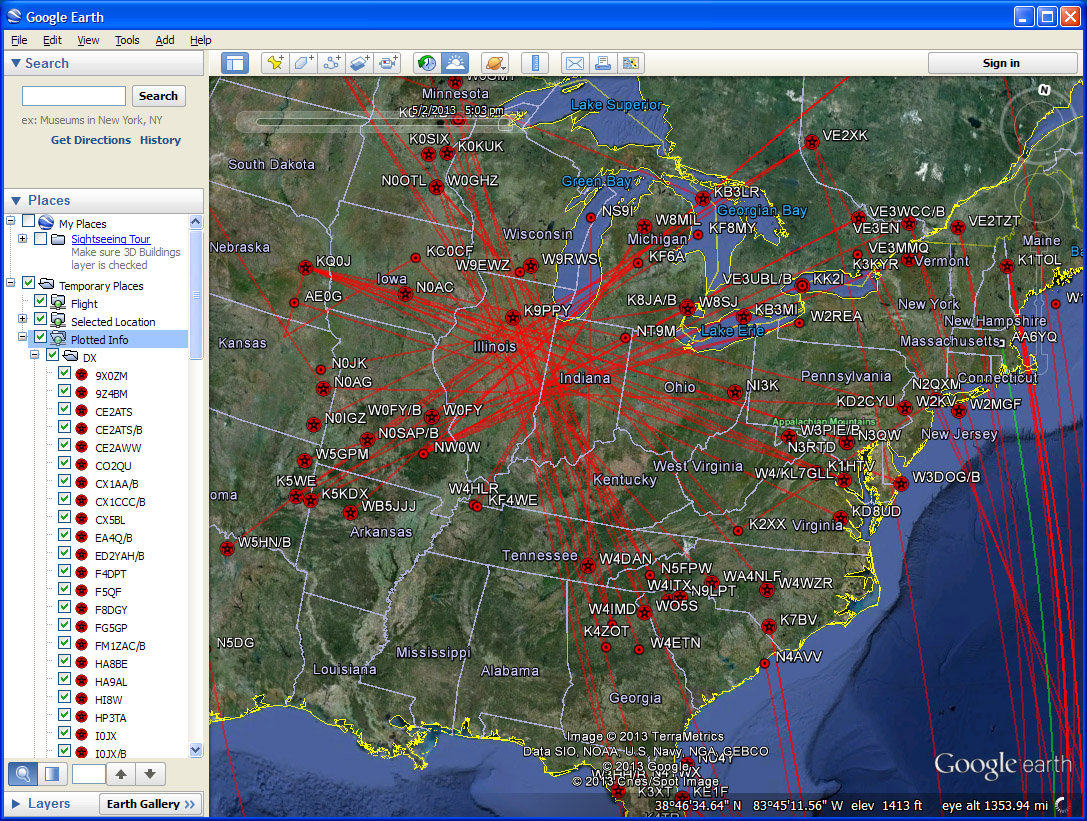
Task: Collapse the Search panel triangle
Action: 16,63
